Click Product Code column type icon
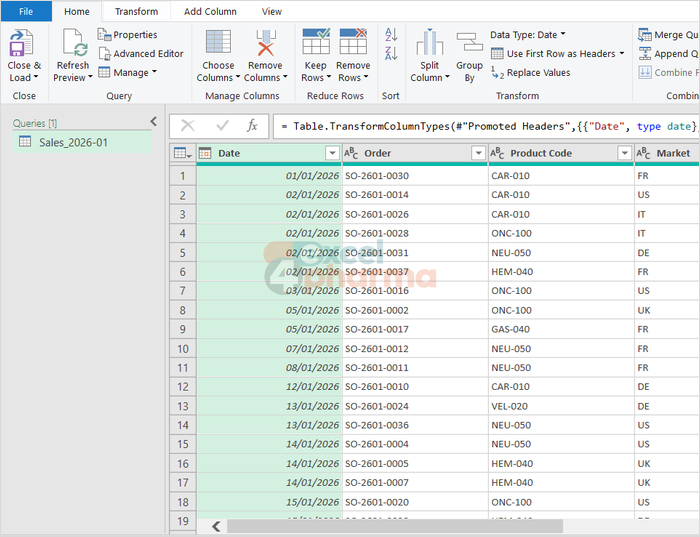 pos(497,153)
